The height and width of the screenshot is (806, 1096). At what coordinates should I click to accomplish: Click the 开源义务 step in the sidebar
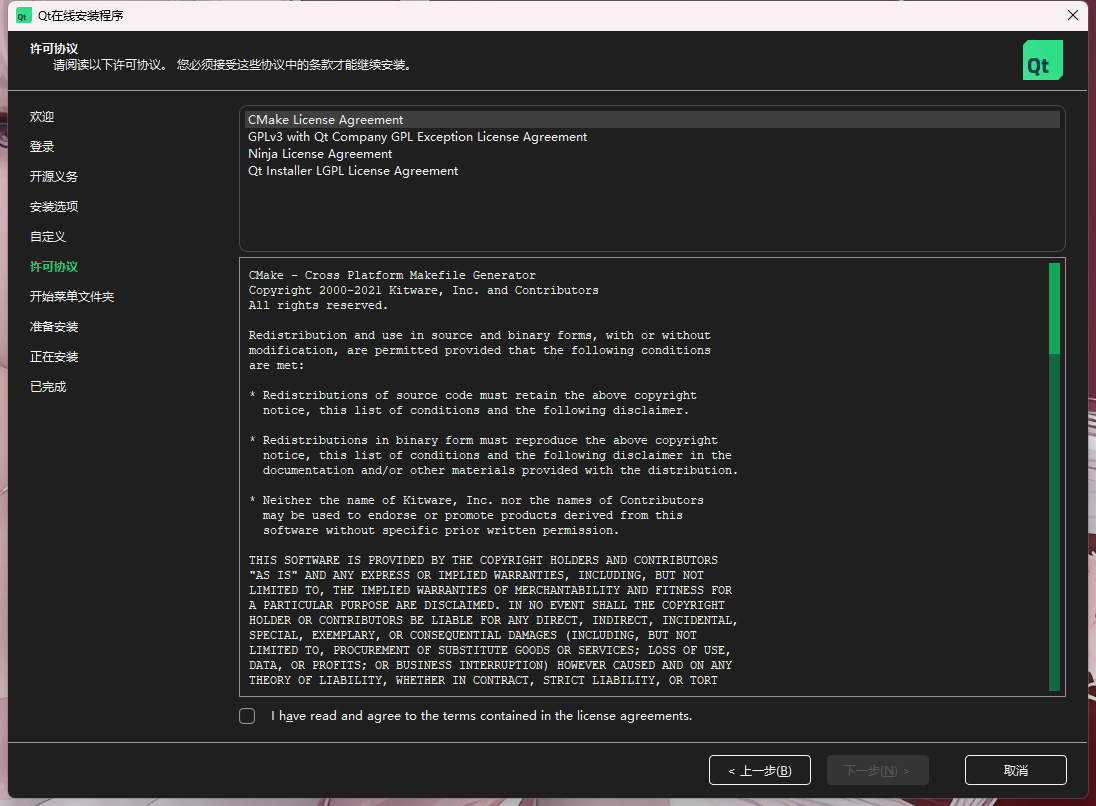(54, 177)
